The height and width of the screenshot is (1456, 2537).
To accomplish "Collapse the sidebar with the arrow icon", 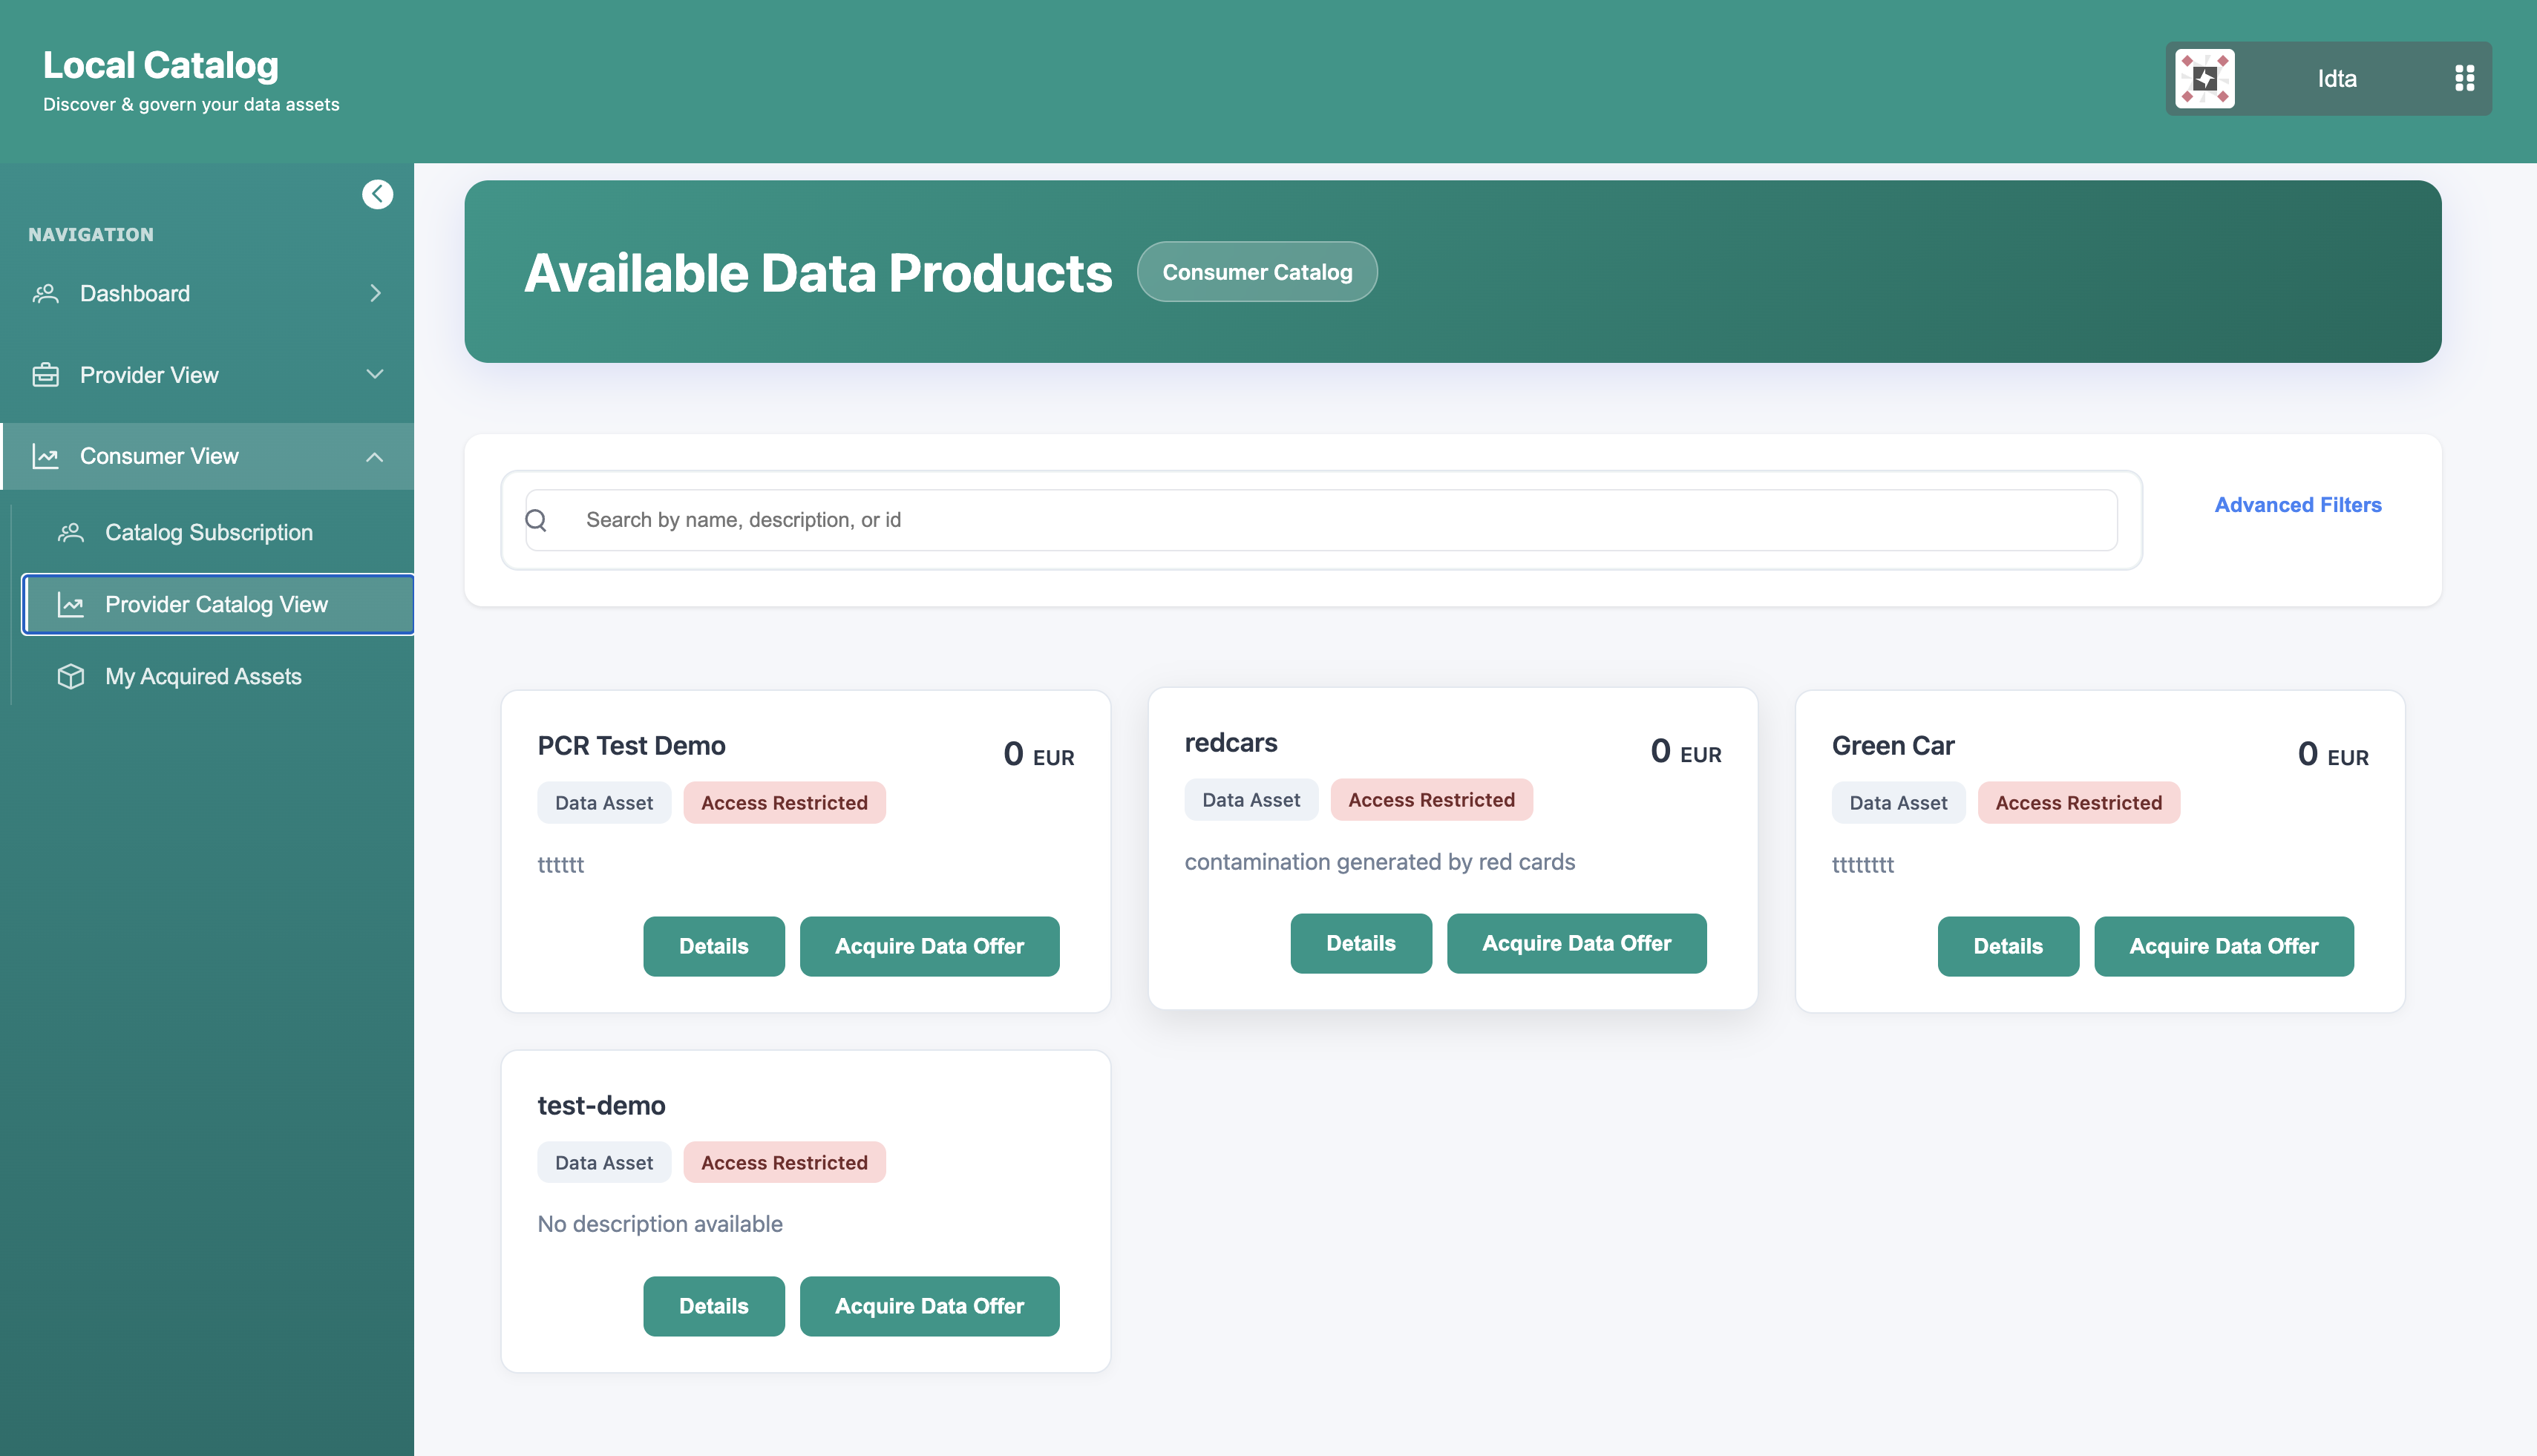I will pyautogui.click(x=377, y=194).
